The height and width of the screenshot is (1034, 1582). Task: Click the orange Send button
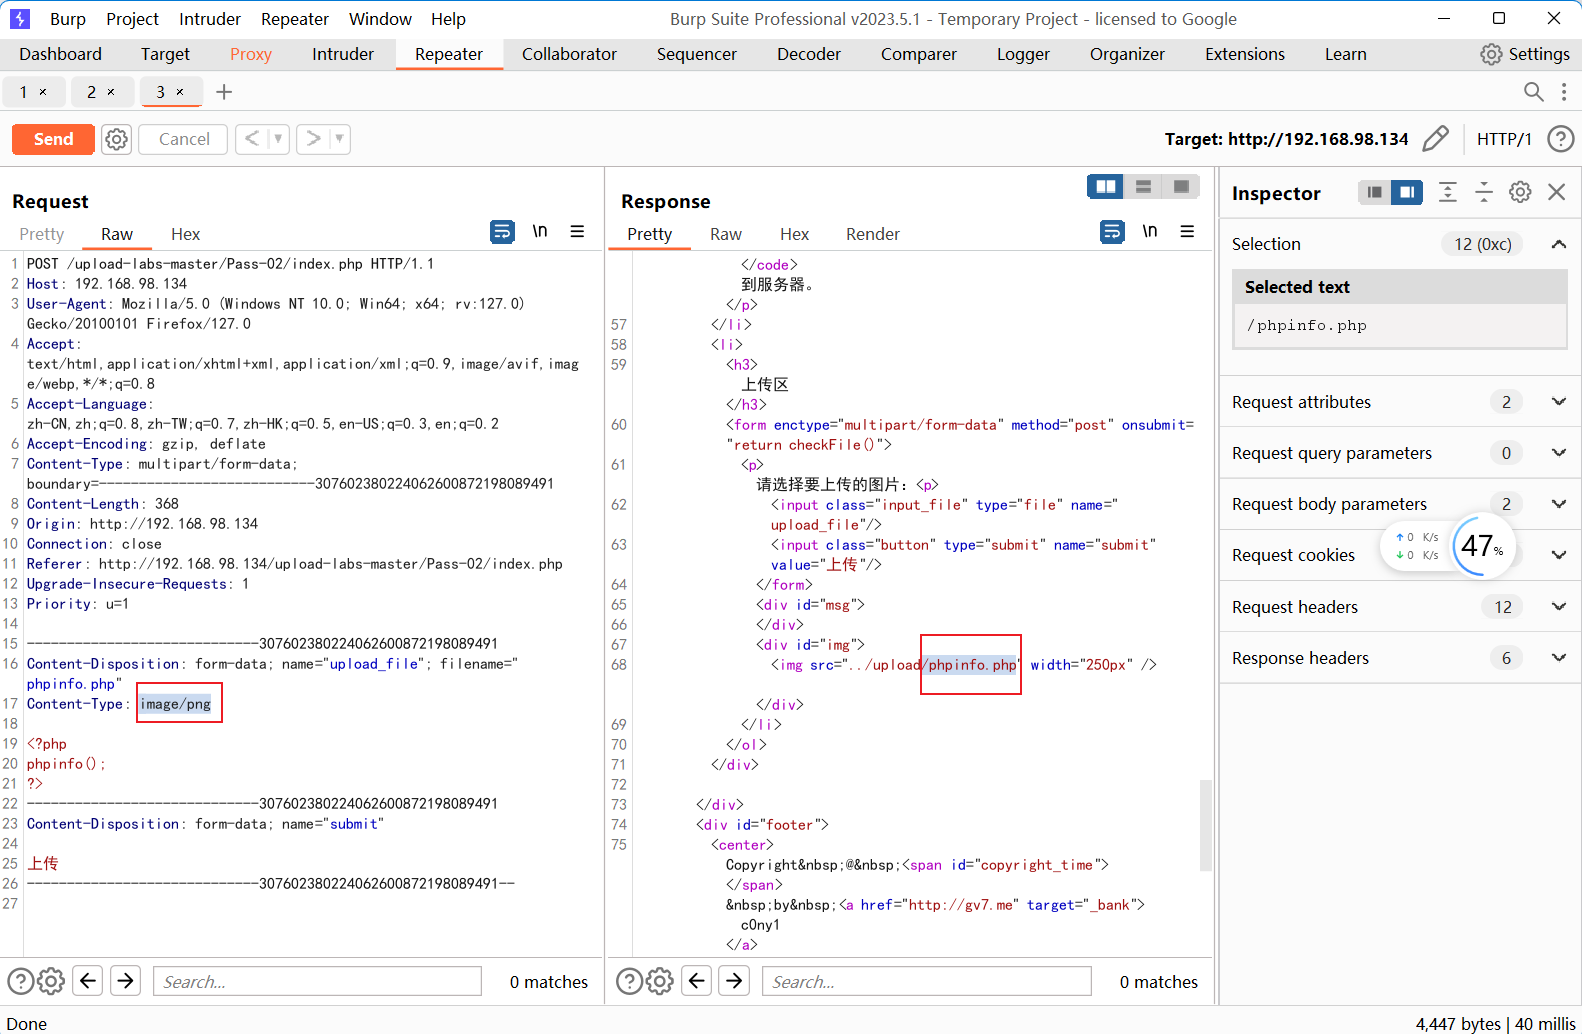click(x=54, y=139)
